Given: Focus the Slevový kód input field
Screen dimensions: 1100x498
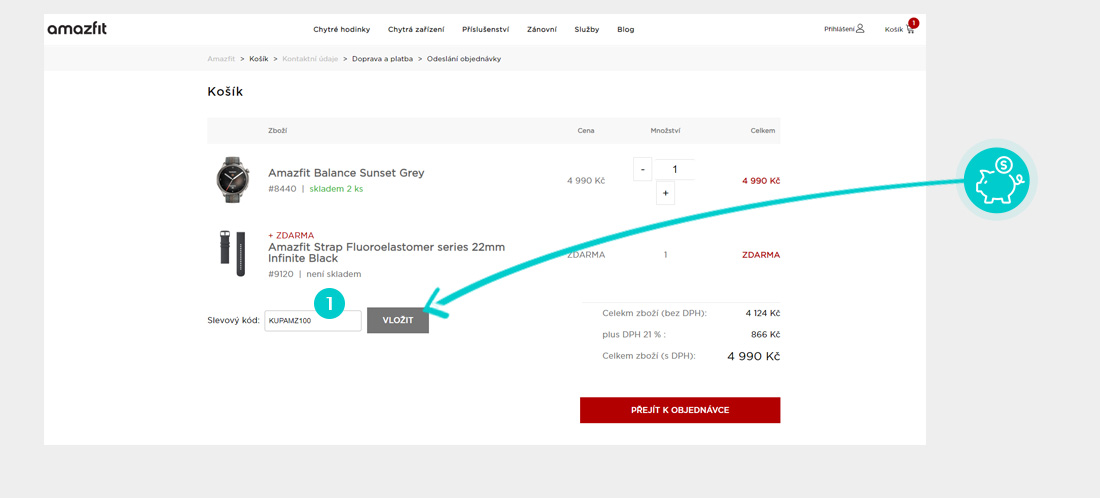Looking at the screenshot, I should pos(312,321).
